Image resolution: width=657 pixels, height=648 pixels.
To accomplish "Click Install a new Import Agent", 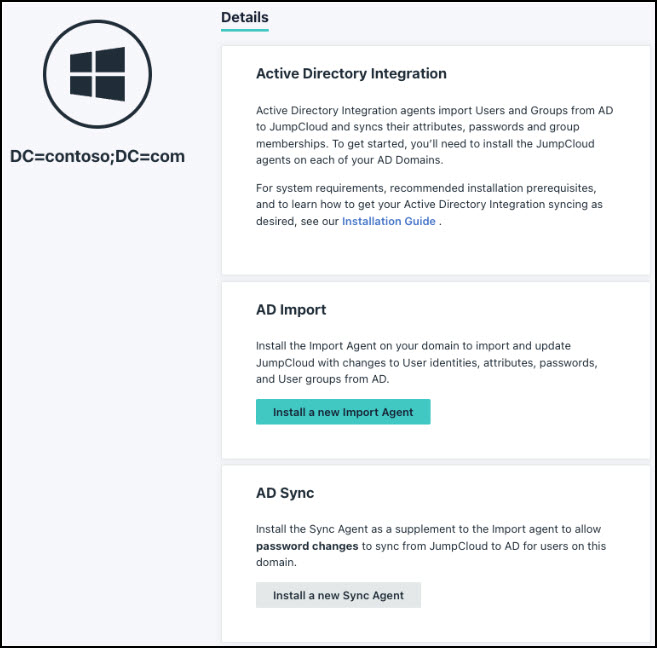I will 343,412.
